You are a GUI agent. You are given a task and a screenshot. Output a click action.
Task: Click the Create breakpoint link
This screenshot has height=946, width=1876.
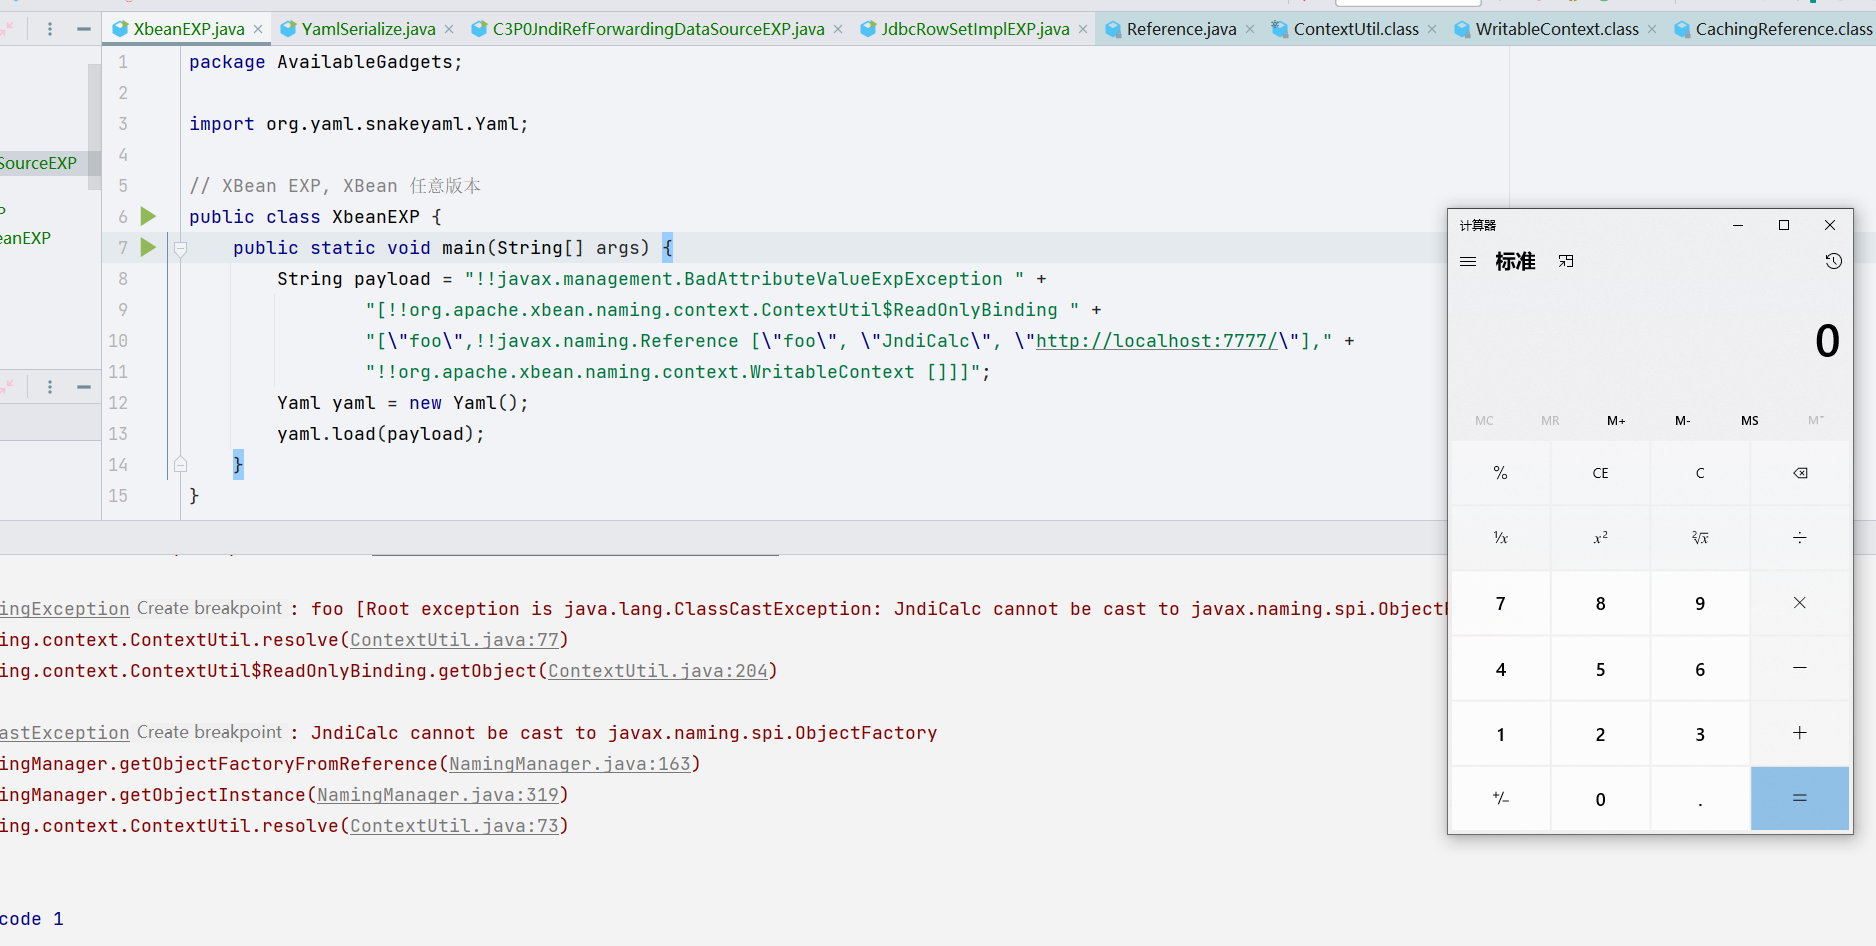click(x=209, y=608)
